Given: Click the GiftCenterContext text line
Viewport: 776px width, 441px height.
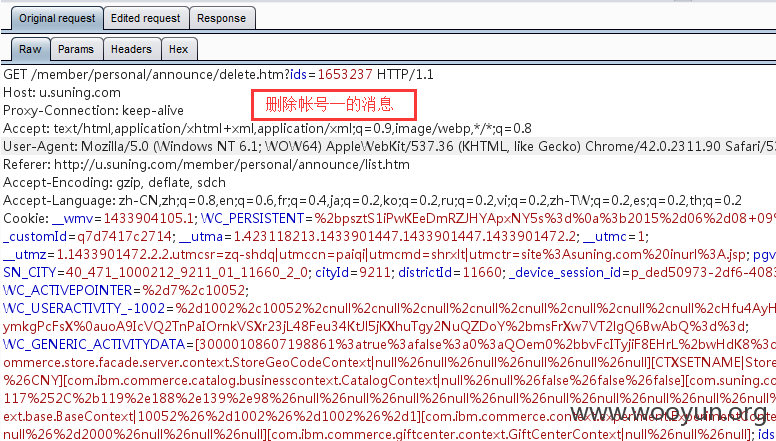Looking at the screenshot, I should [x=389, y=435].
